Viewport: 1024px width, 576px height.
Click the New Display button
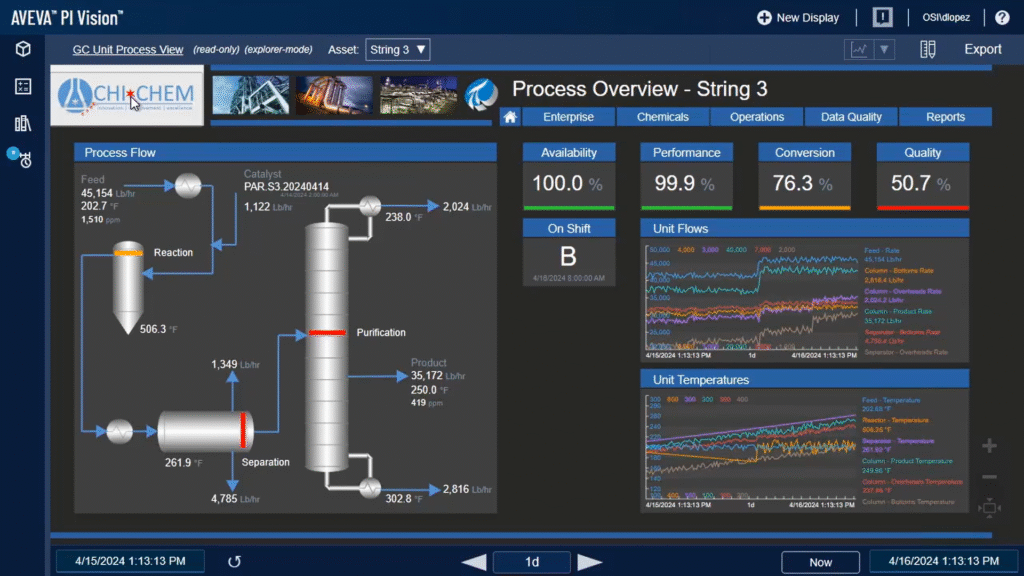point(797,17)
